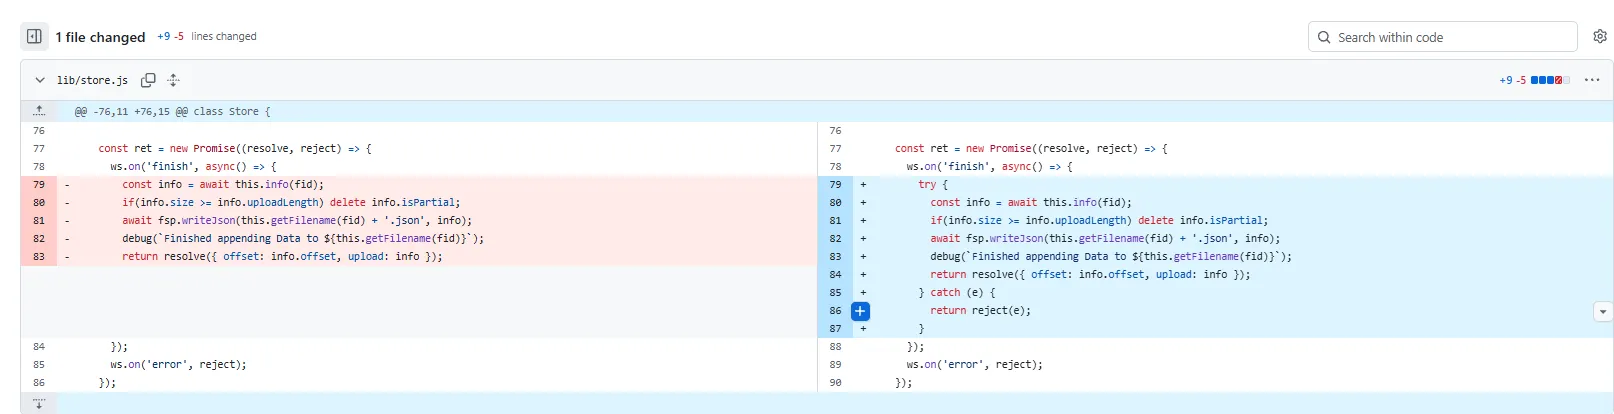This screenshot has width=1614, height=414.
Task: Select removed line number 83
Action: click(x=39, y=257)
